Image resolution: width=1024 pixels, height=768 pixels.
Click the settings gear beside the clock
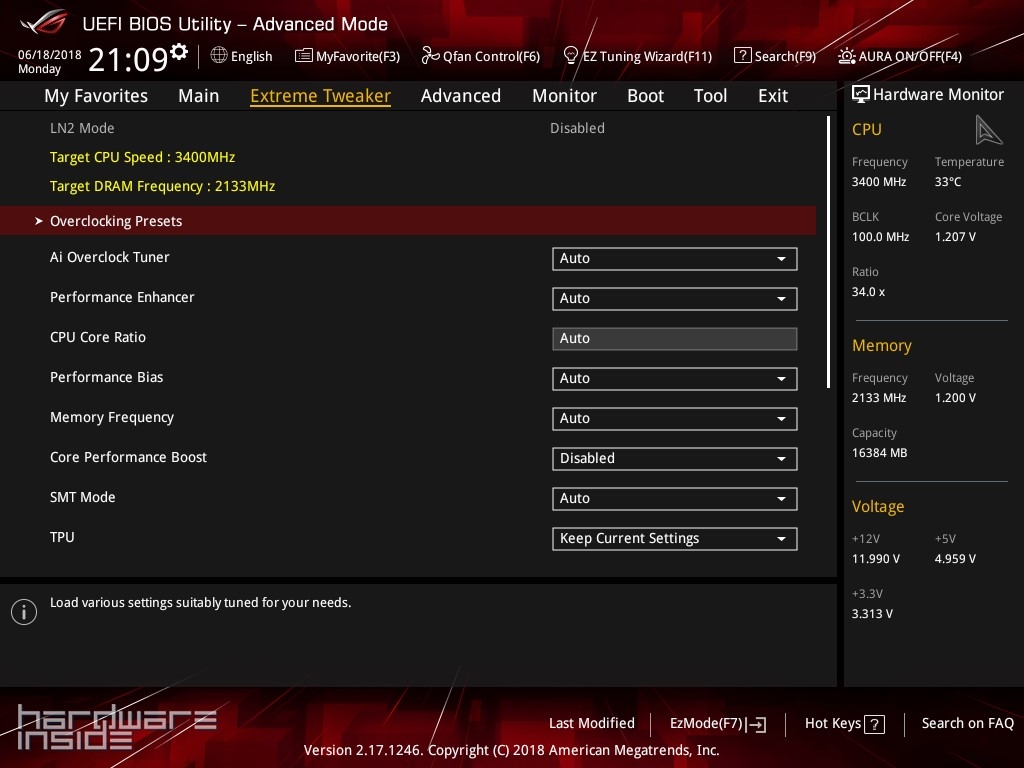(178, 52)
